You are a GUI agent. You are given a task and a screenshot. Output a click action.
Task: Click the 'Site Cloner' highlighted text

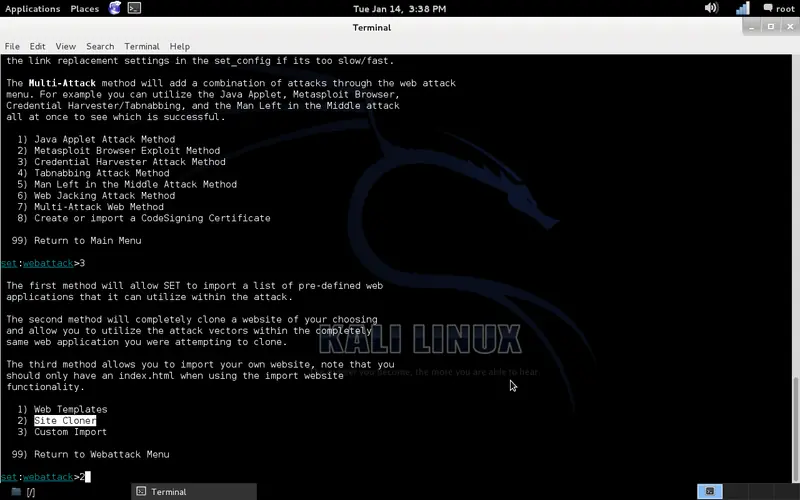(65, 421)
